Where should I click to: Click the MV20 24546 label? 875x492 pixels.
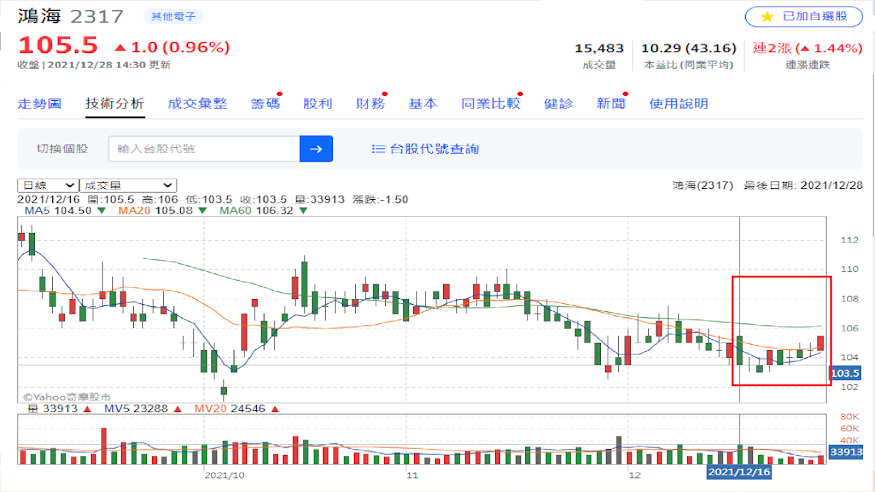pos(230,409)
